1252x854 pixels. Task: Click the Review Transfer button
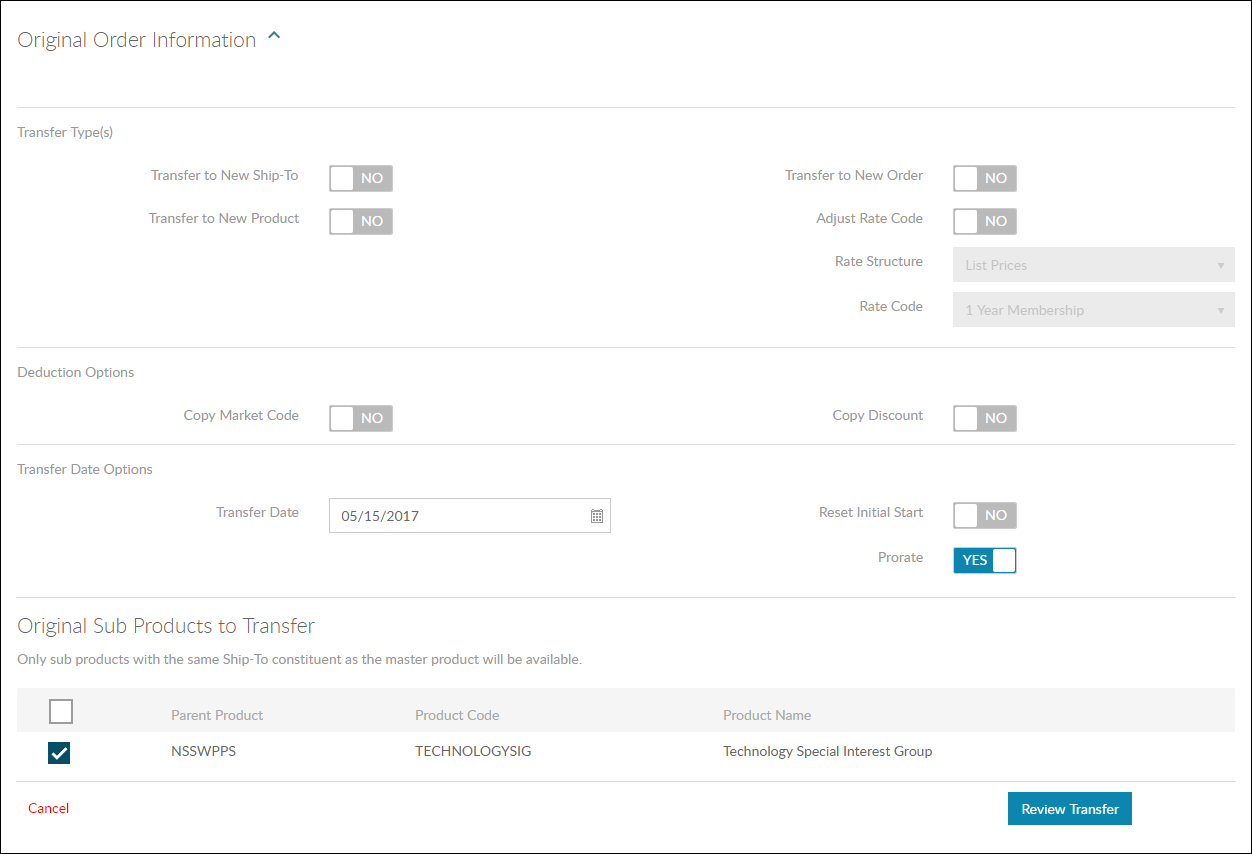coord(1070,809)
